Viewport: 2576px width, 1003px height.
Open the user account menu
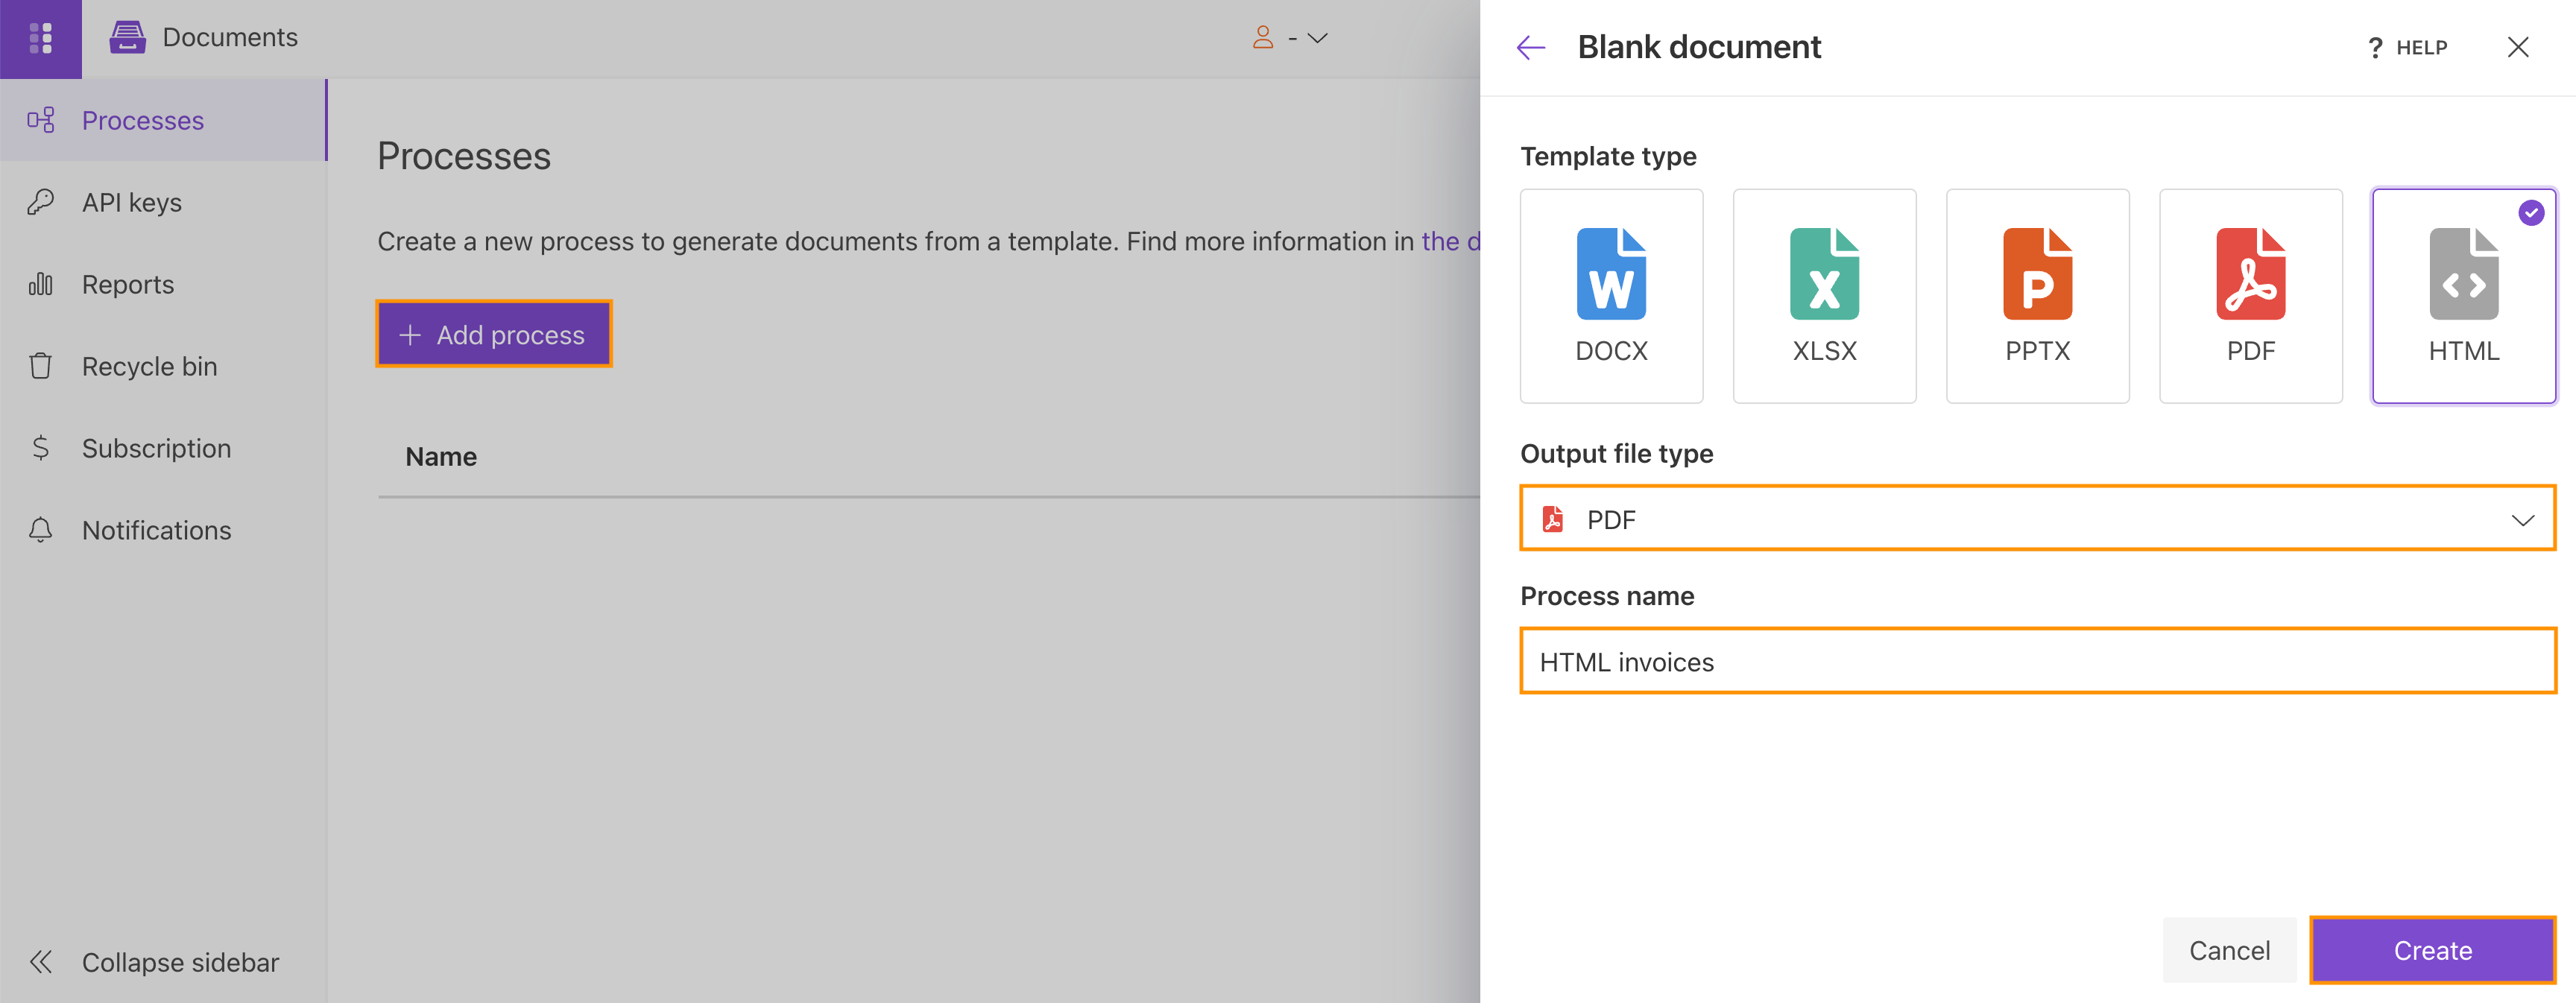click(x=1289, y=38)
